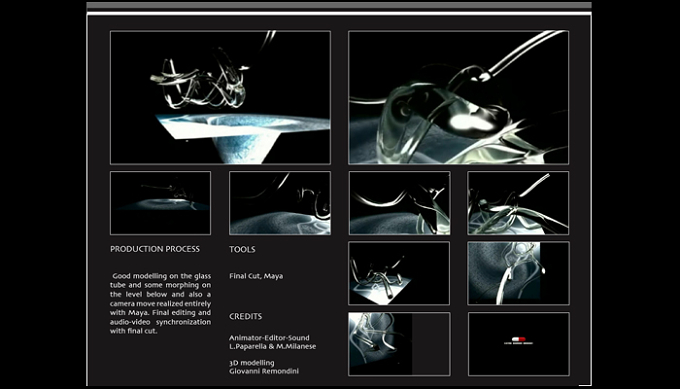
Task: Click the gray bar at top of slide
Action: pos(339,6)
